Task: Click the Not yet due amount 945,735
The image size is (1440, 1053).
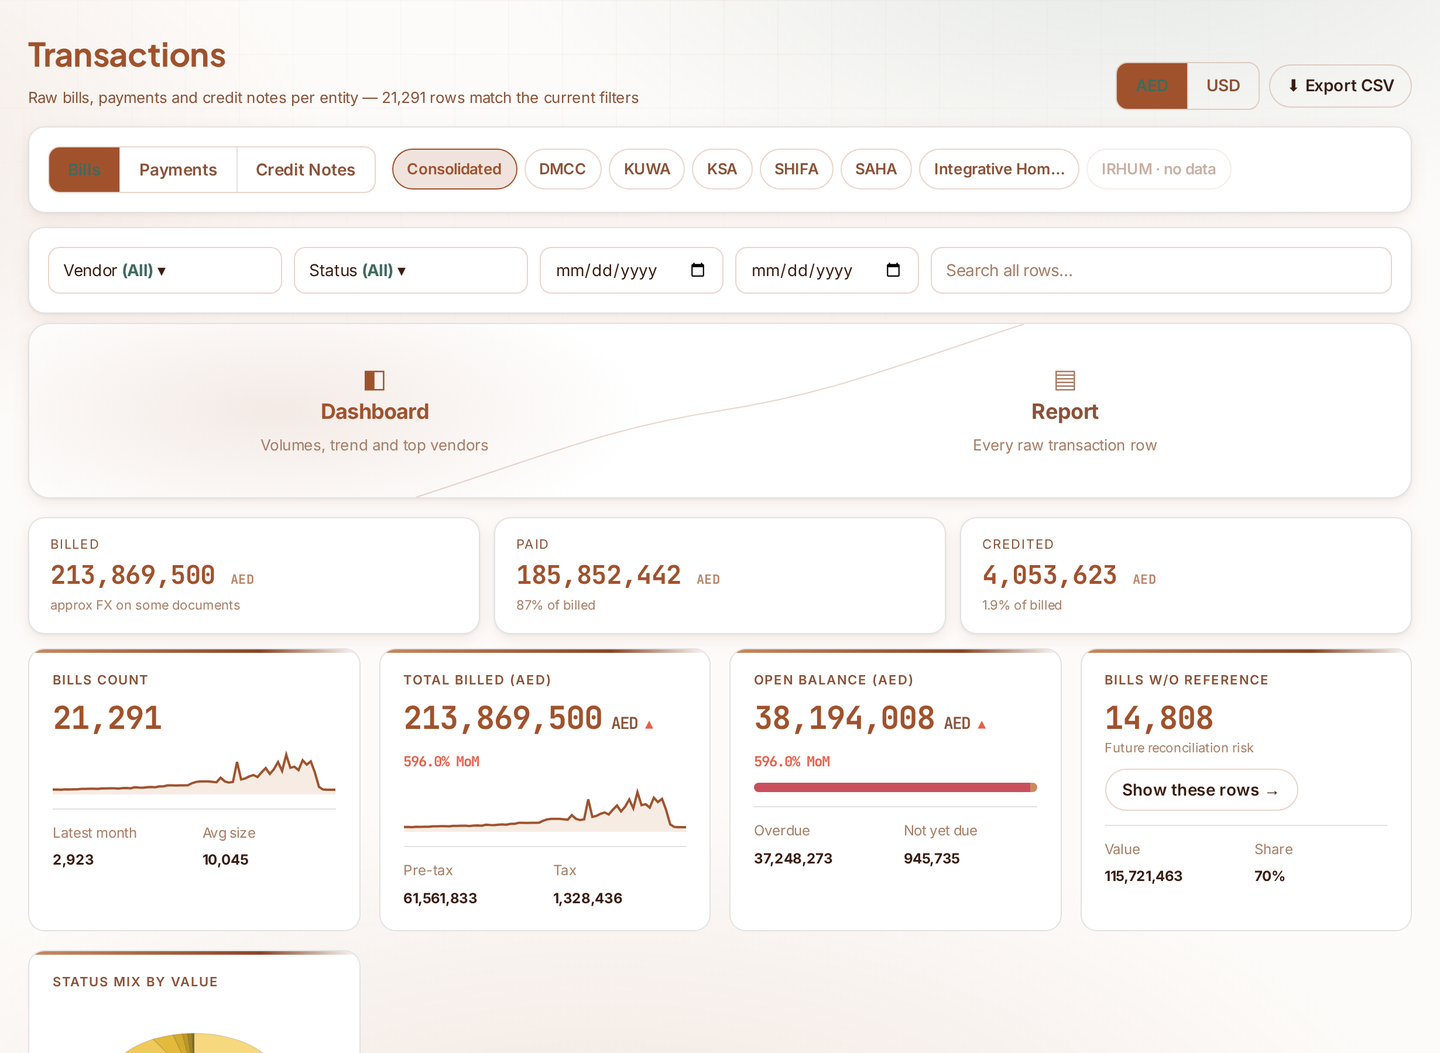Action: click(932, 858)
